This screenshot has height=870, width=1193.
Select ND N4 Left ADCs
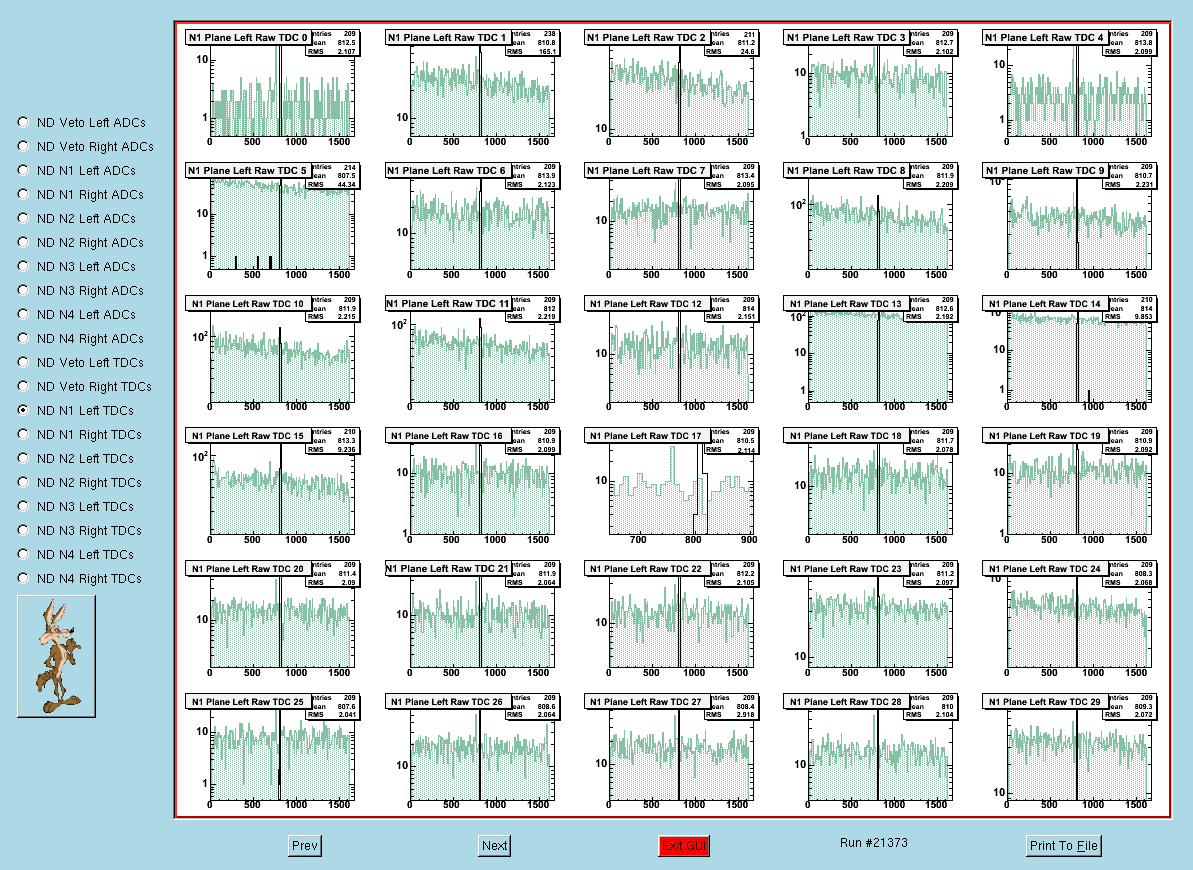23,314
